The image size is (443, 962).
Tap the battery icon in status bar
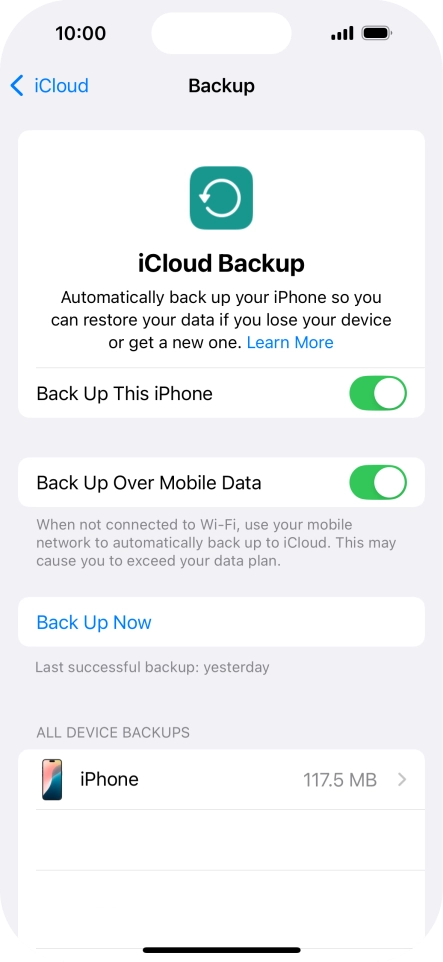(x=376, y=33)
